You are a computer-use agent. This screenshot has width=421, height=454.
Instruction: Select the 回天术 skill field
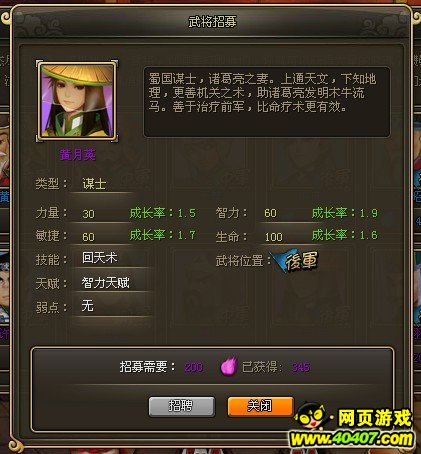click(111, 258)
